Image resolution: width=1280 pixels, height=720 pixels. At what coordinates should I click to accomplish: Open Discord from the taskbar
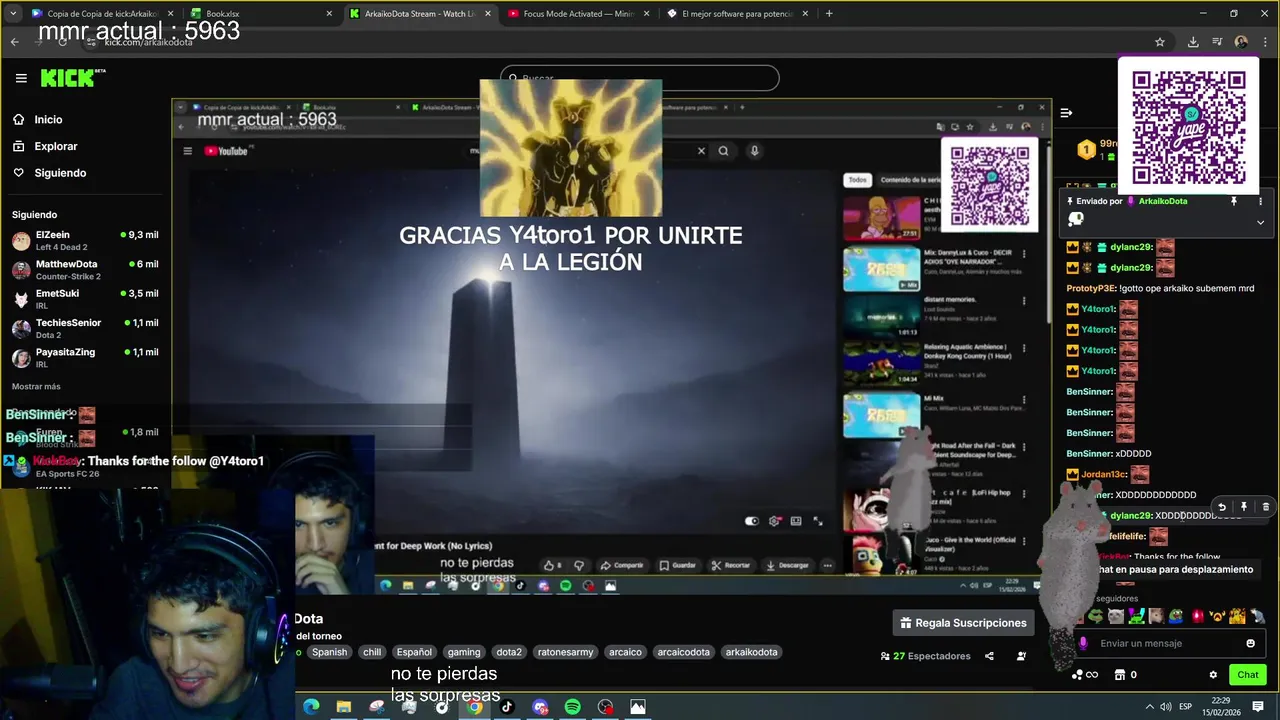coord(540,707)
